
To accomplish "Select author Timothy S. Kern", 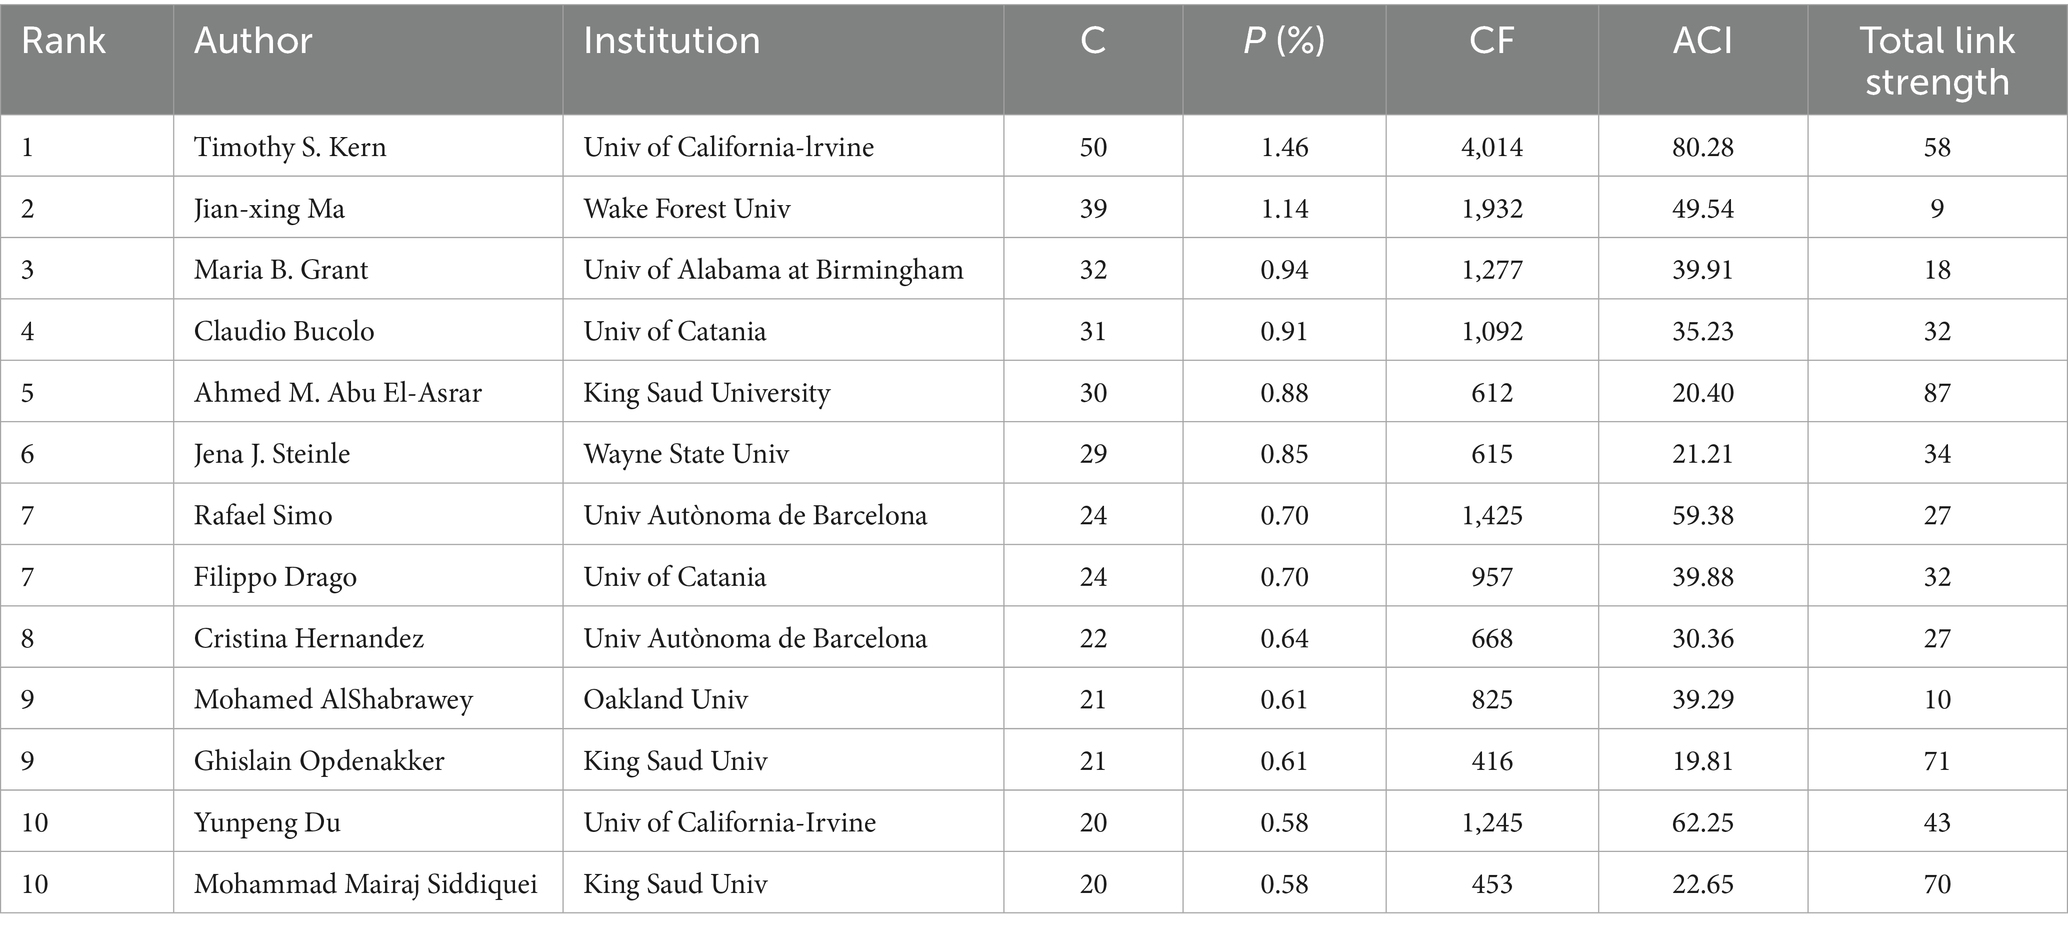I will [x=290, y=147].
